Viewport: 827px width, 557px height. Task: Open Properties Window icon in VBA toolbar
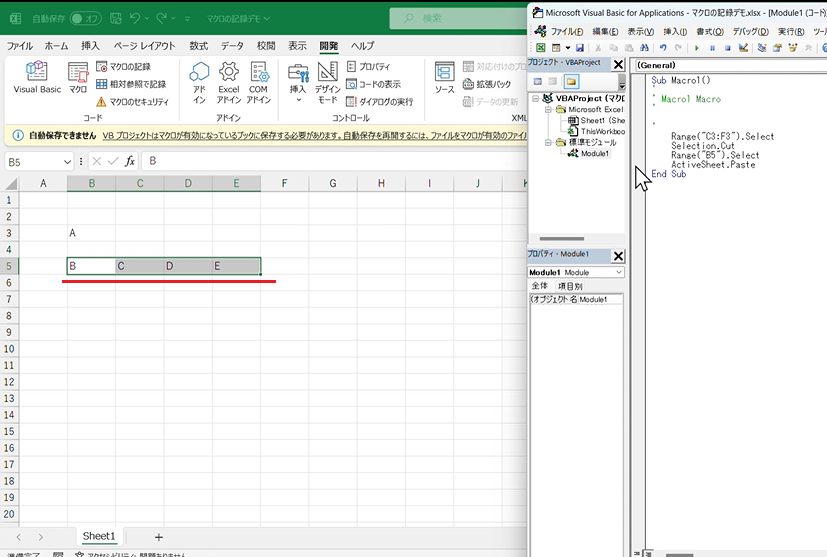click(x=777, y=47)
